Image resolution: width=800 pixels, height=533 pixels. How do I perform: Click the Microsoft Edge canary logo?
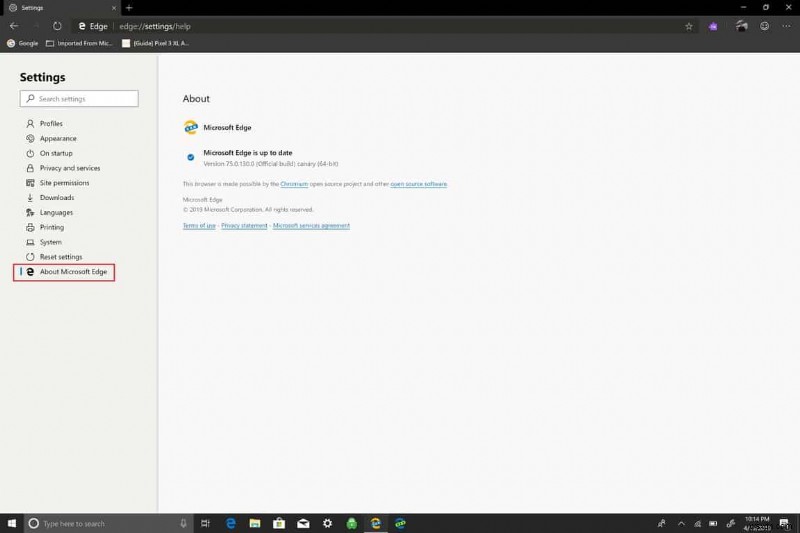point(191,127)
